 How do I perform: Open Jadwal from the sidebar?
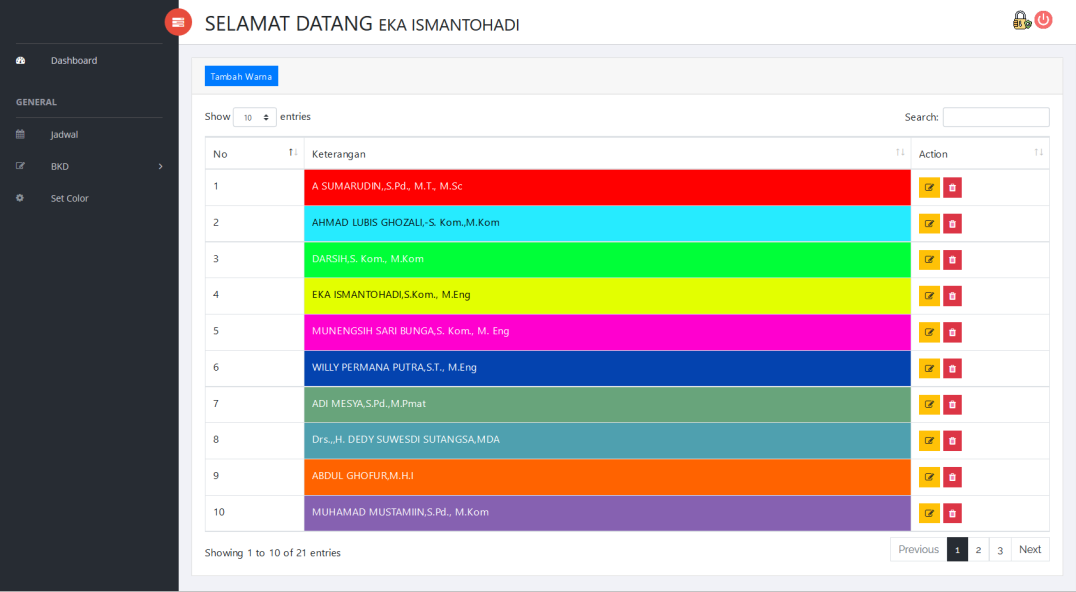64,134
